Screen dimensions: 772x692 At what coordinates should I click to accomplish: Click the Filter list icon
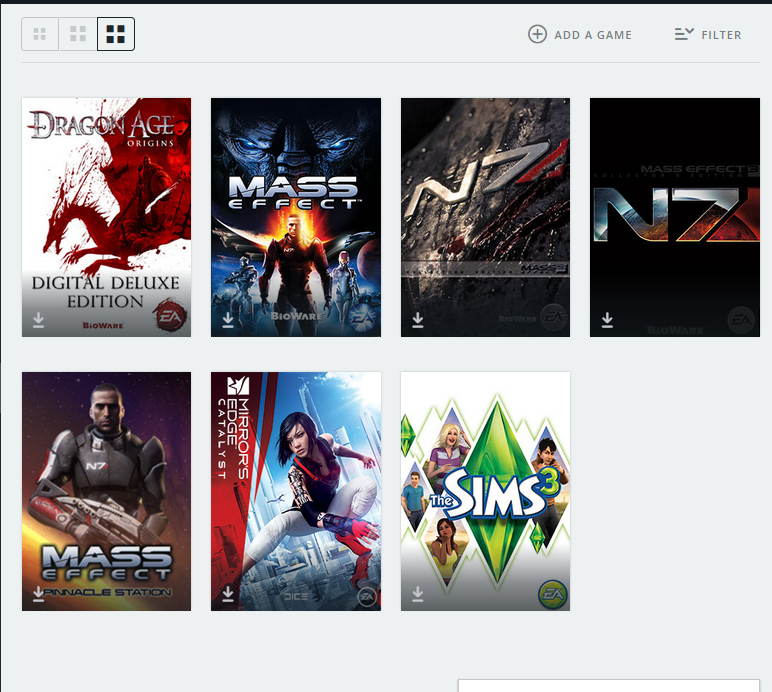(684, 34)
